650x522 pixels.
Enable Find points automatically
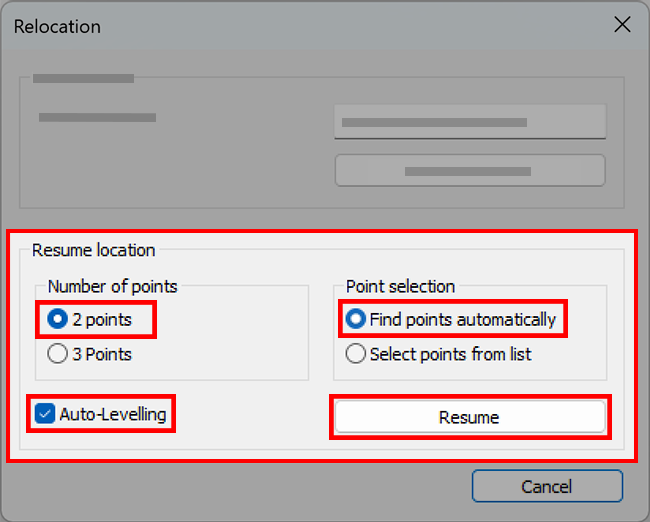click(x=354, y=320)
